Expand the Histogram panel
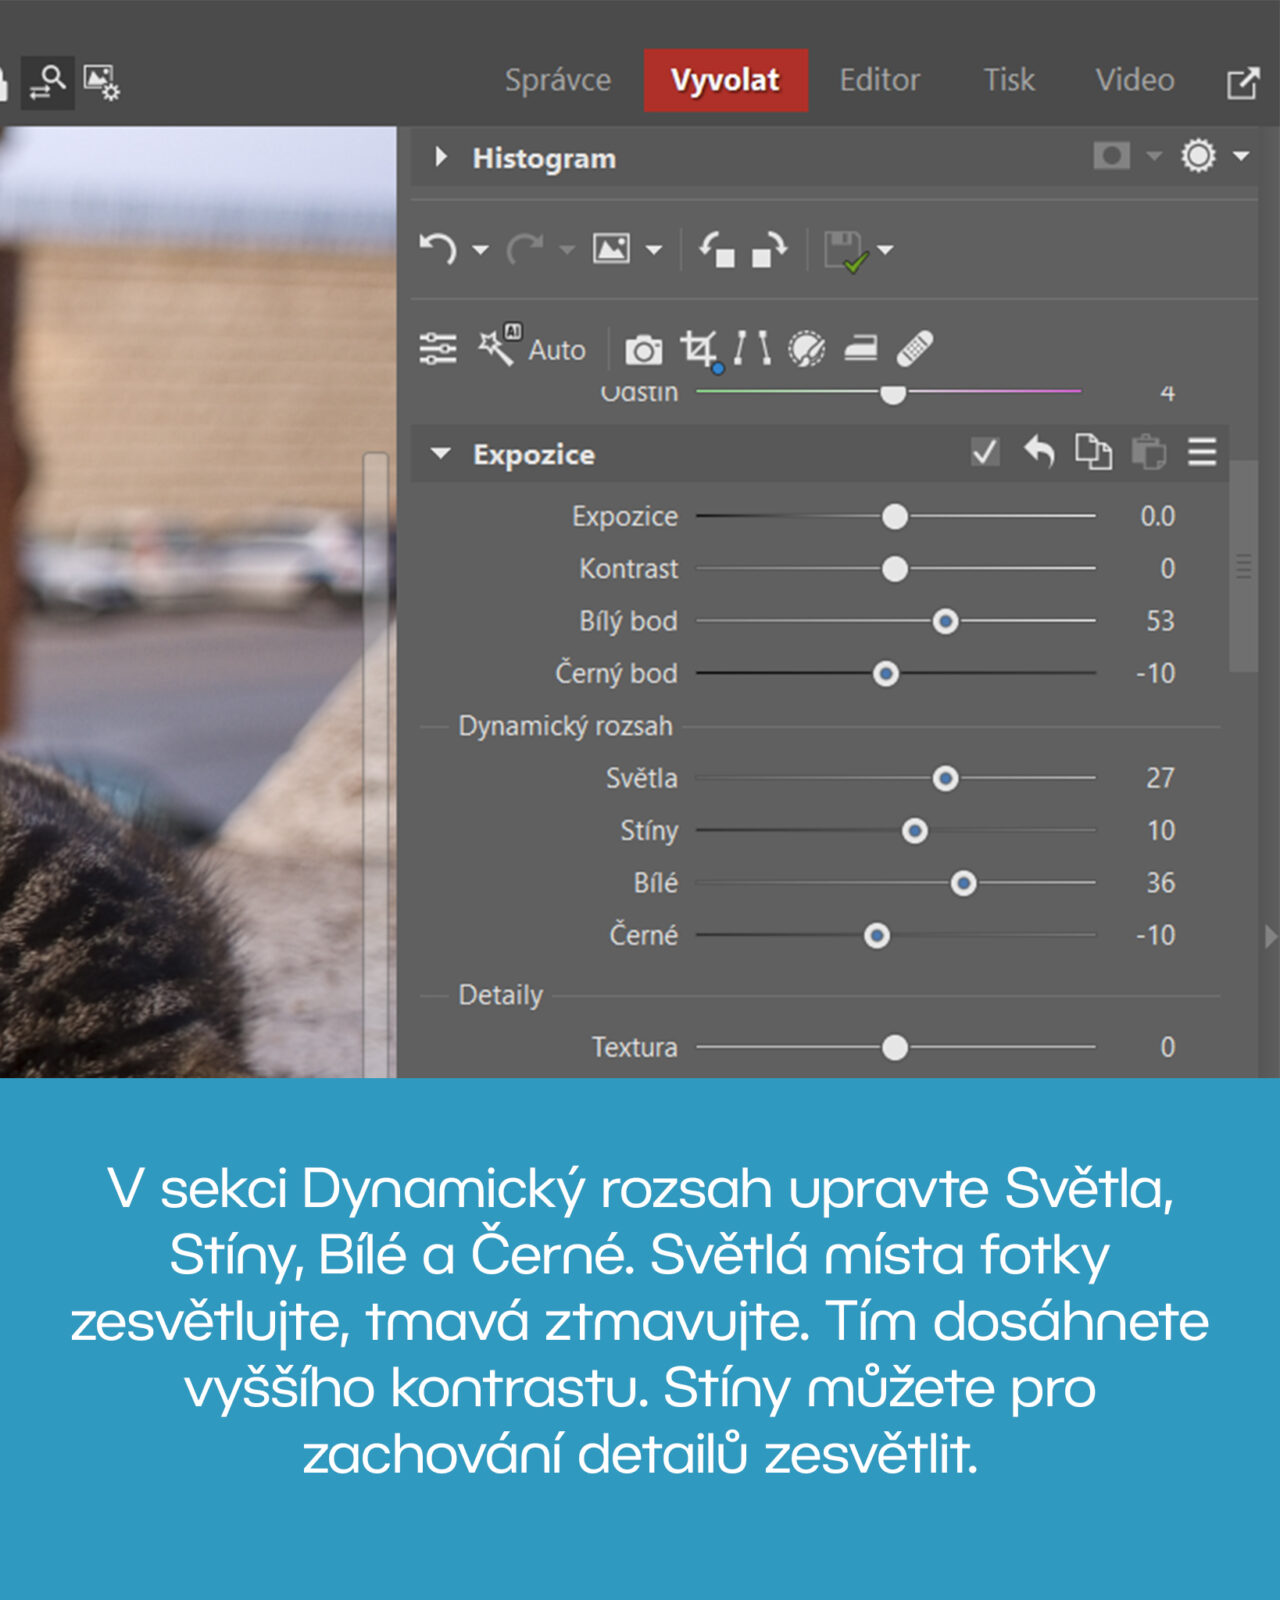The image size is (1280, 1600). (x=441, y=157)
